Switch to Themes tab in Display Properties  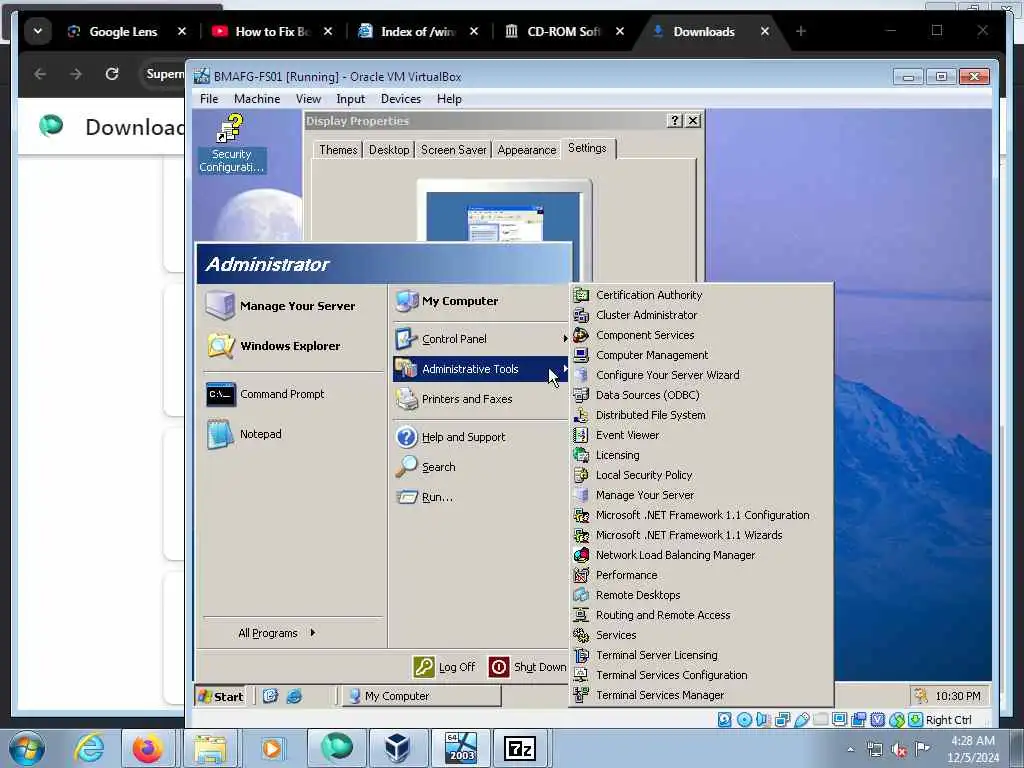(x=338, y=150)
